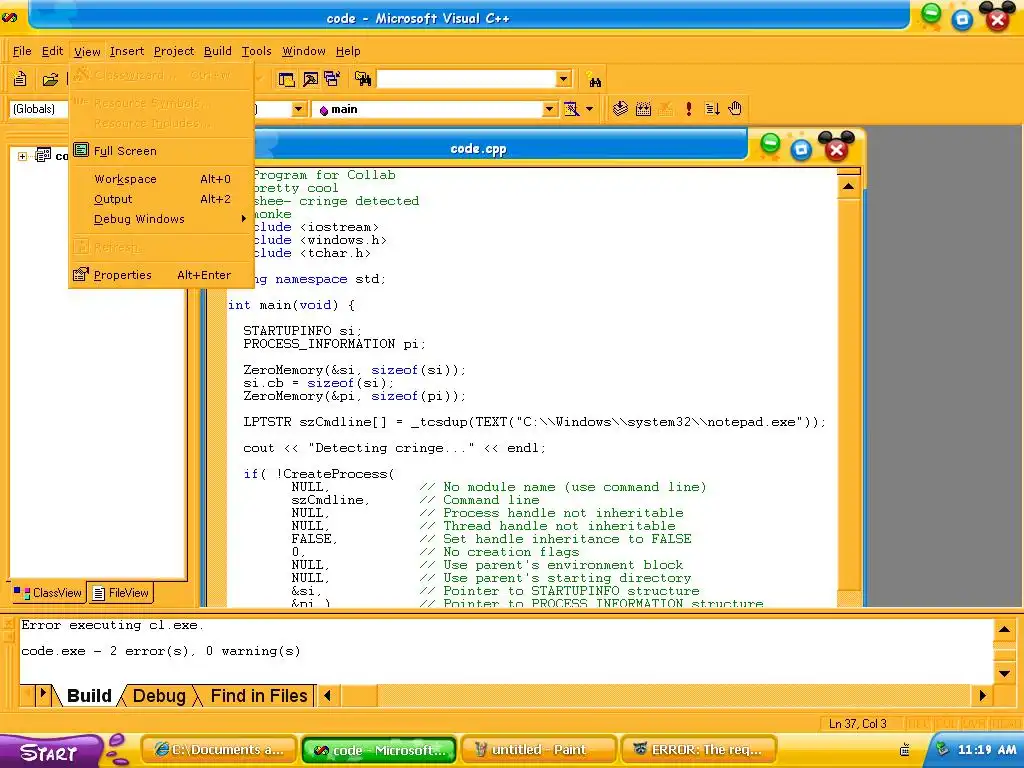Click the Build toolbar icon
This screenshot has width=1024, height=768.
tap(643, 109)
